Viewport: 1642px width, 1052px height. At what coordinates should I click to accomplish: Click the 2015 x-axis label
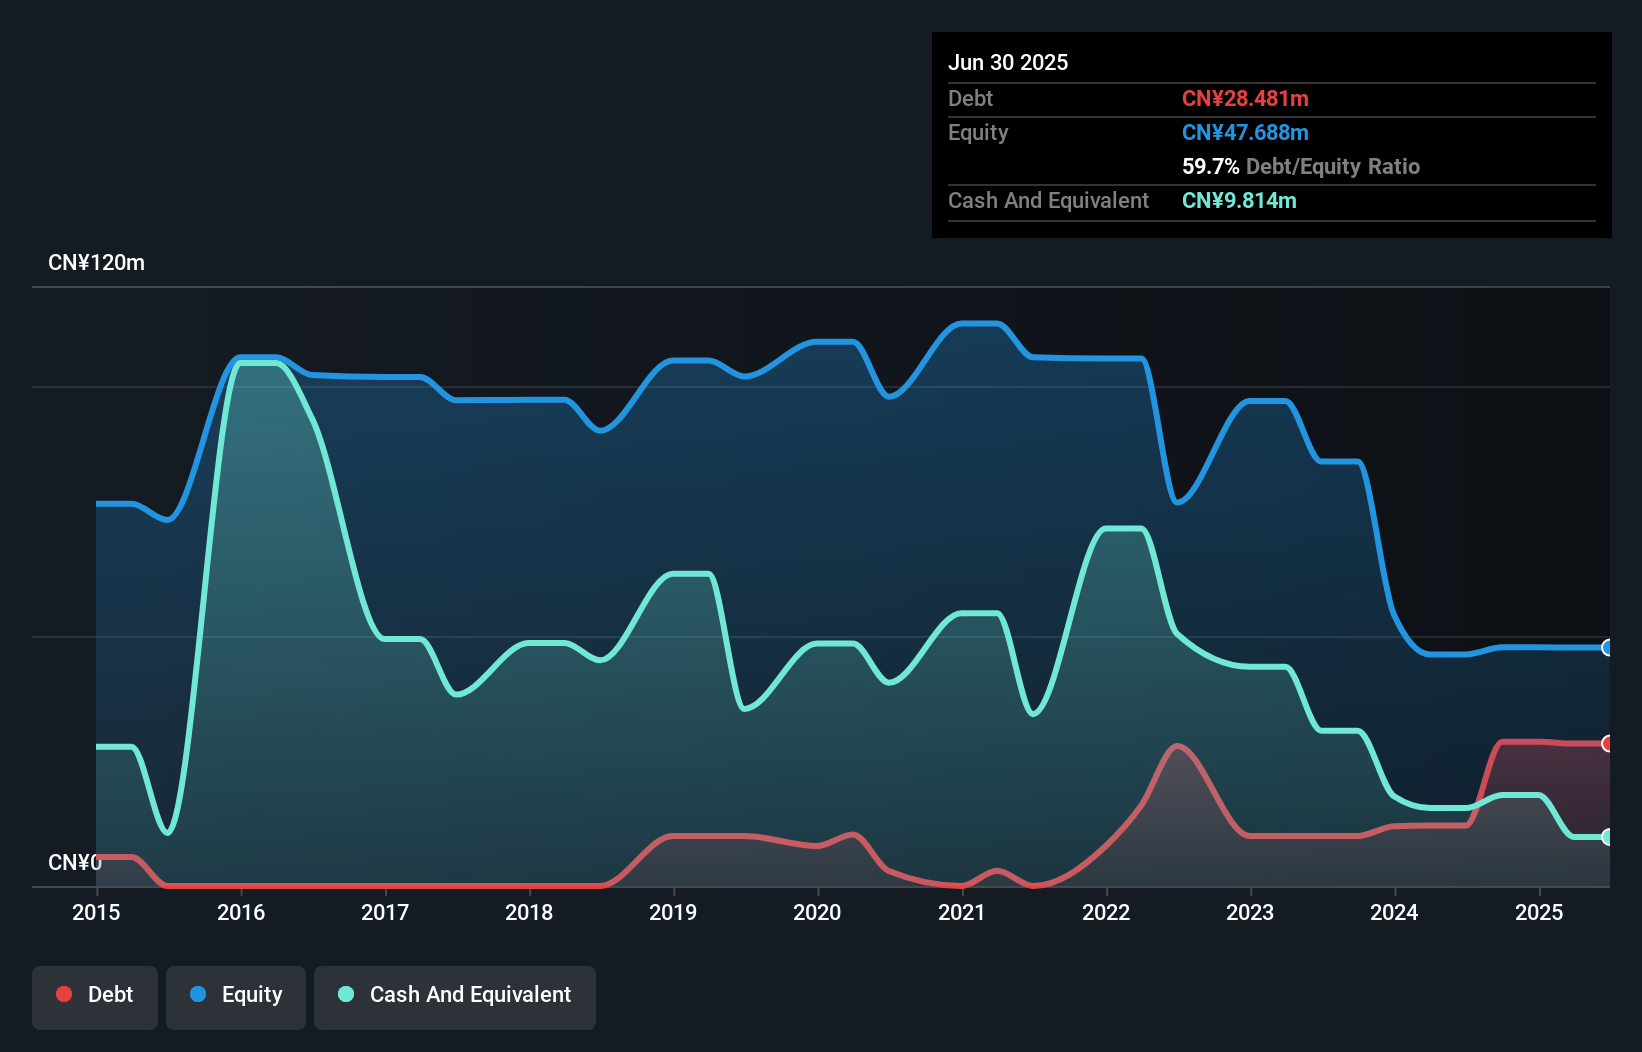point(96,912)
